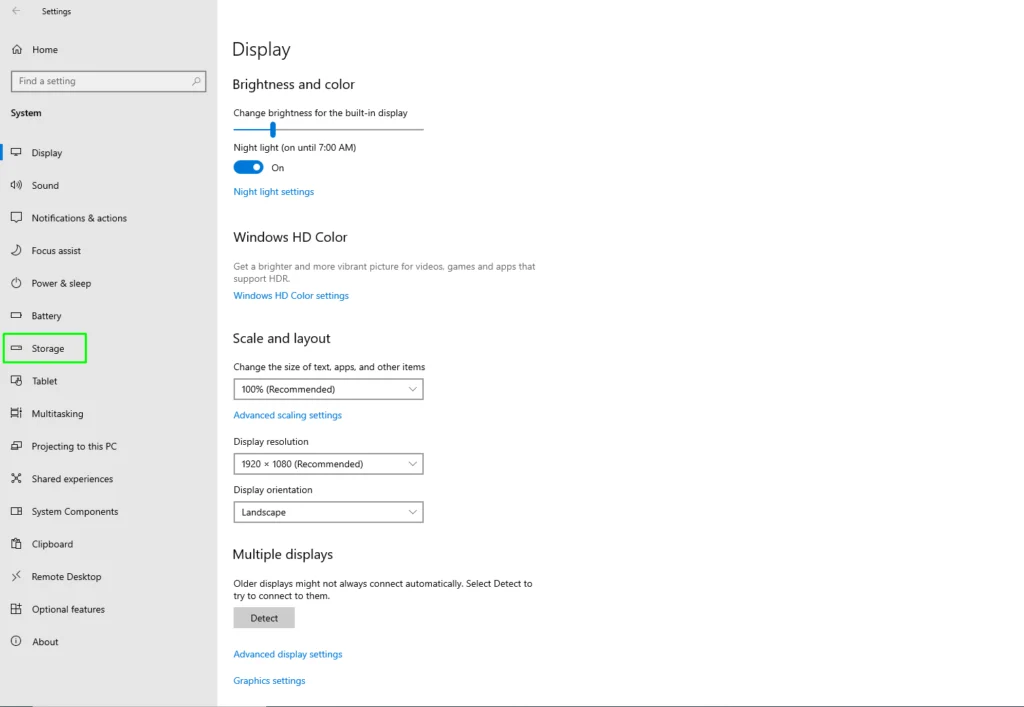Select Clipboard in the sidebar
1024x707 pixels.
coord(52,544)
